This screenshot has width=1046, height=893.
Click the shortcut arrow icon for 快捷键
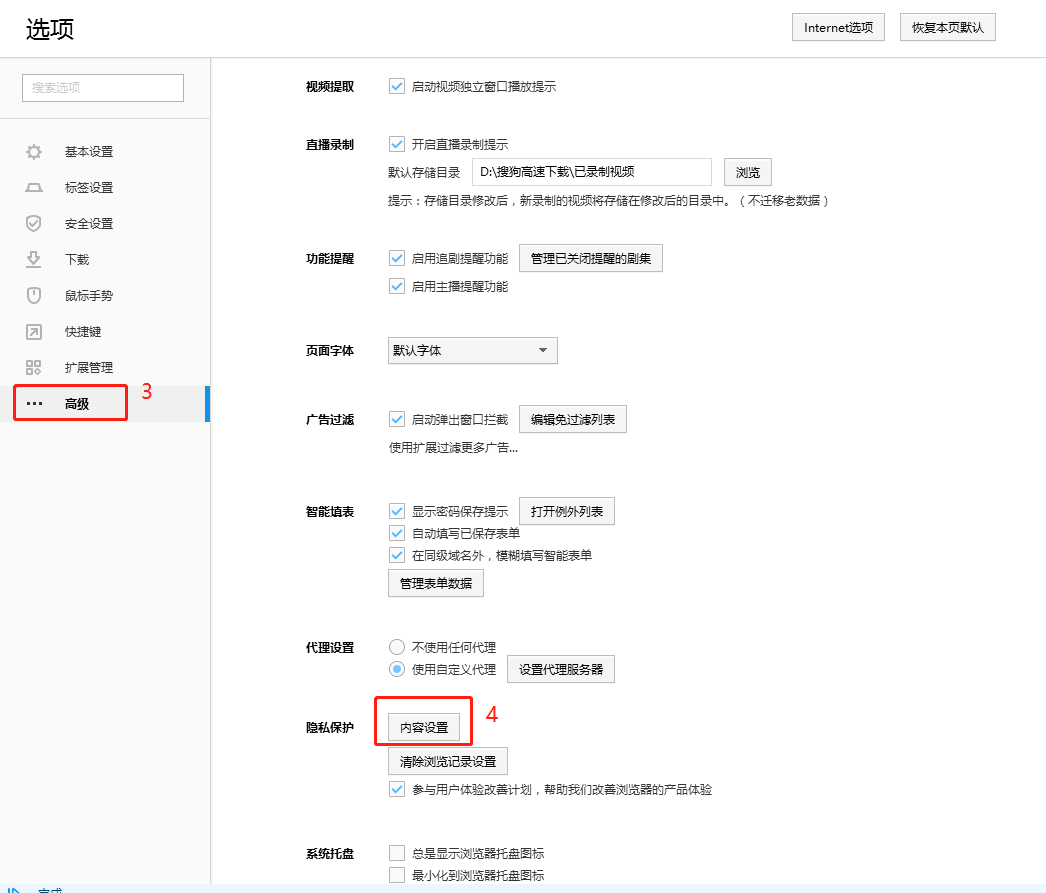coord(34,332)
